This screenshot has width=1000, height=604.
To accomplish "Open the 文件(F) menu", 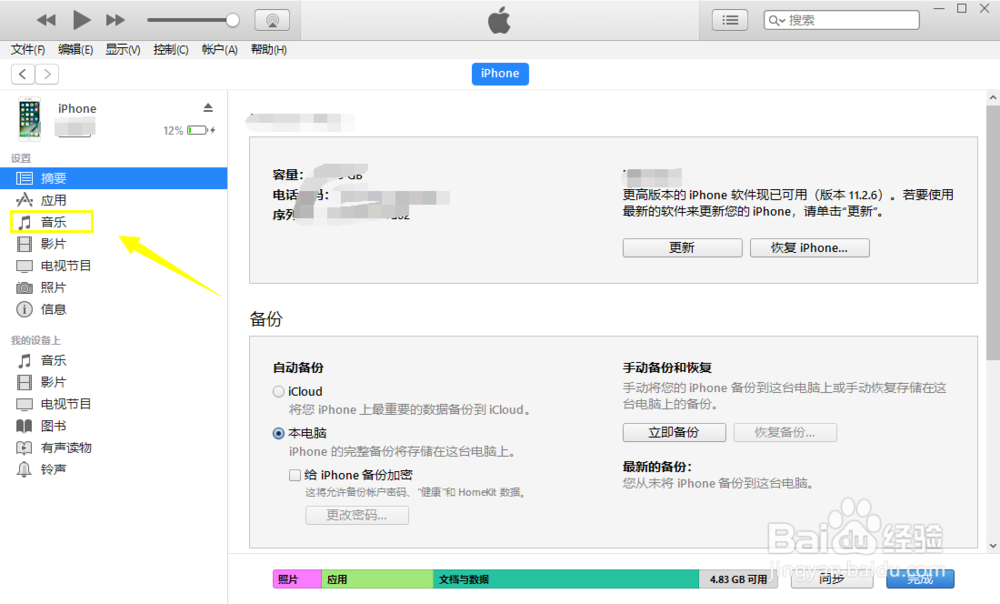I will [x=27, y=50].
